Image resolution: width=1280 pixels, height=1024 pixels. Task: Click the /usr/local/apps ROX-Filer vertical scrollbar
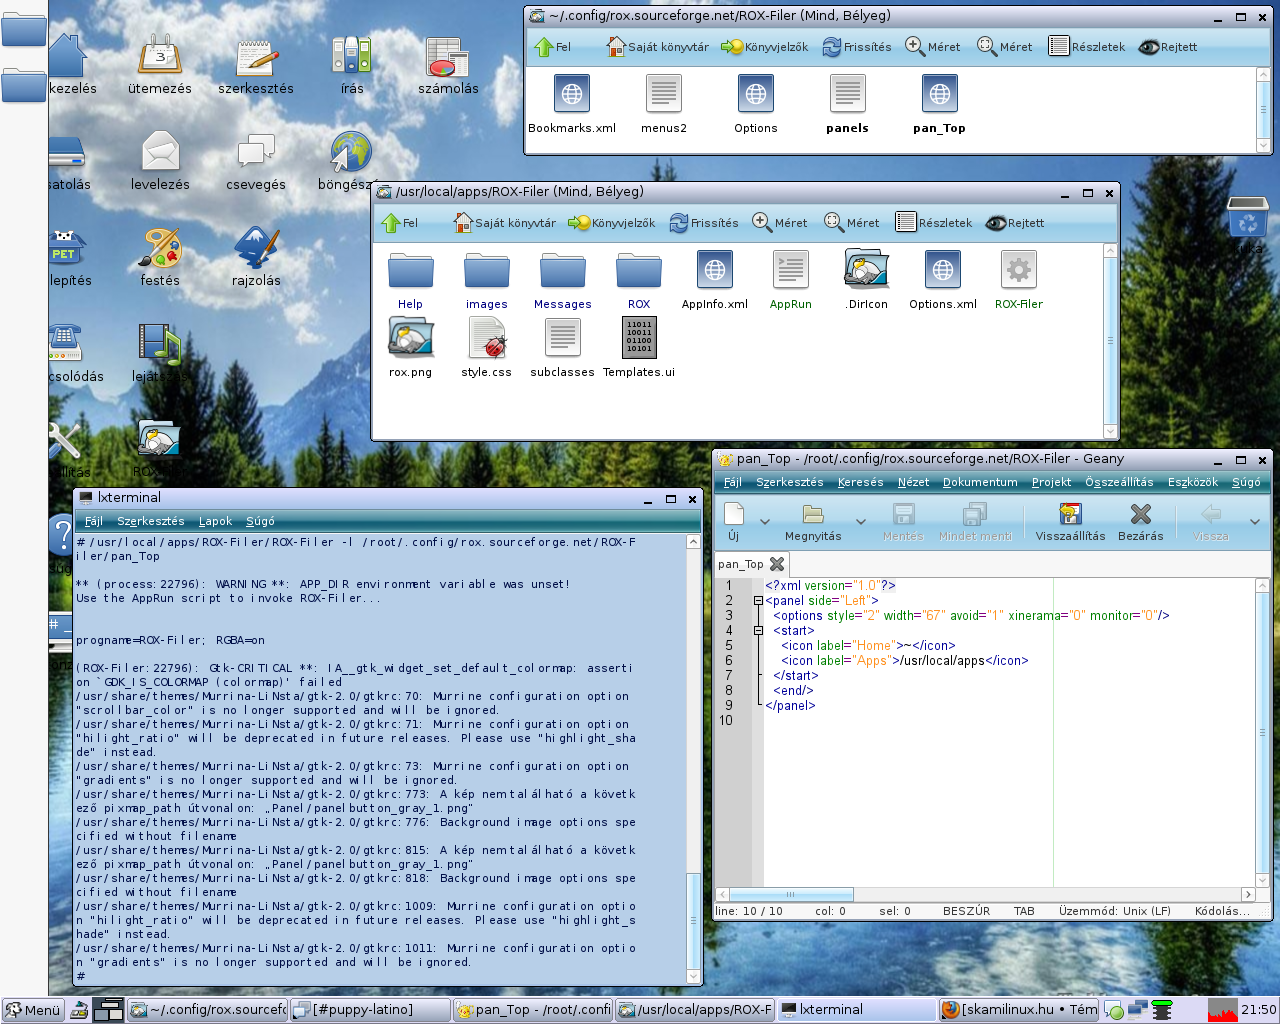coord(1110,340)
